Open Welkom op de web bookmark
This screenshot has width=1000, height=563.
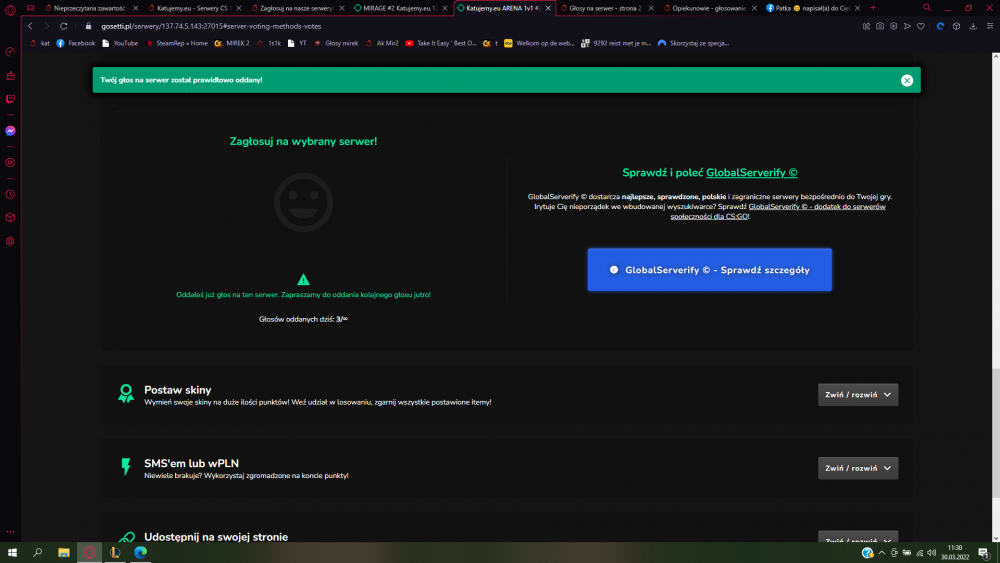[x=539, y=43]
